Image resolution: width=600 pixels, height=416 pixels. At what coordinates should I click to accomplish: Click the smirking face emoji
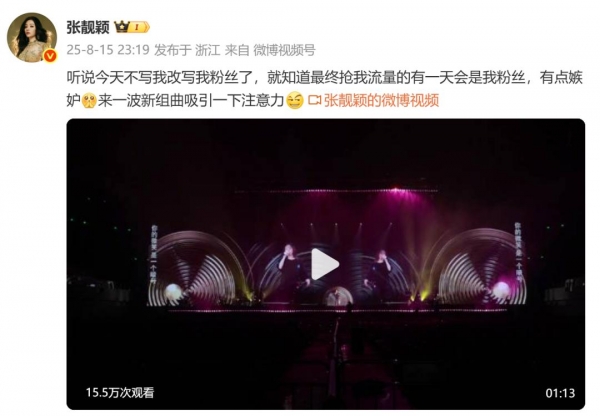(295, 101)
